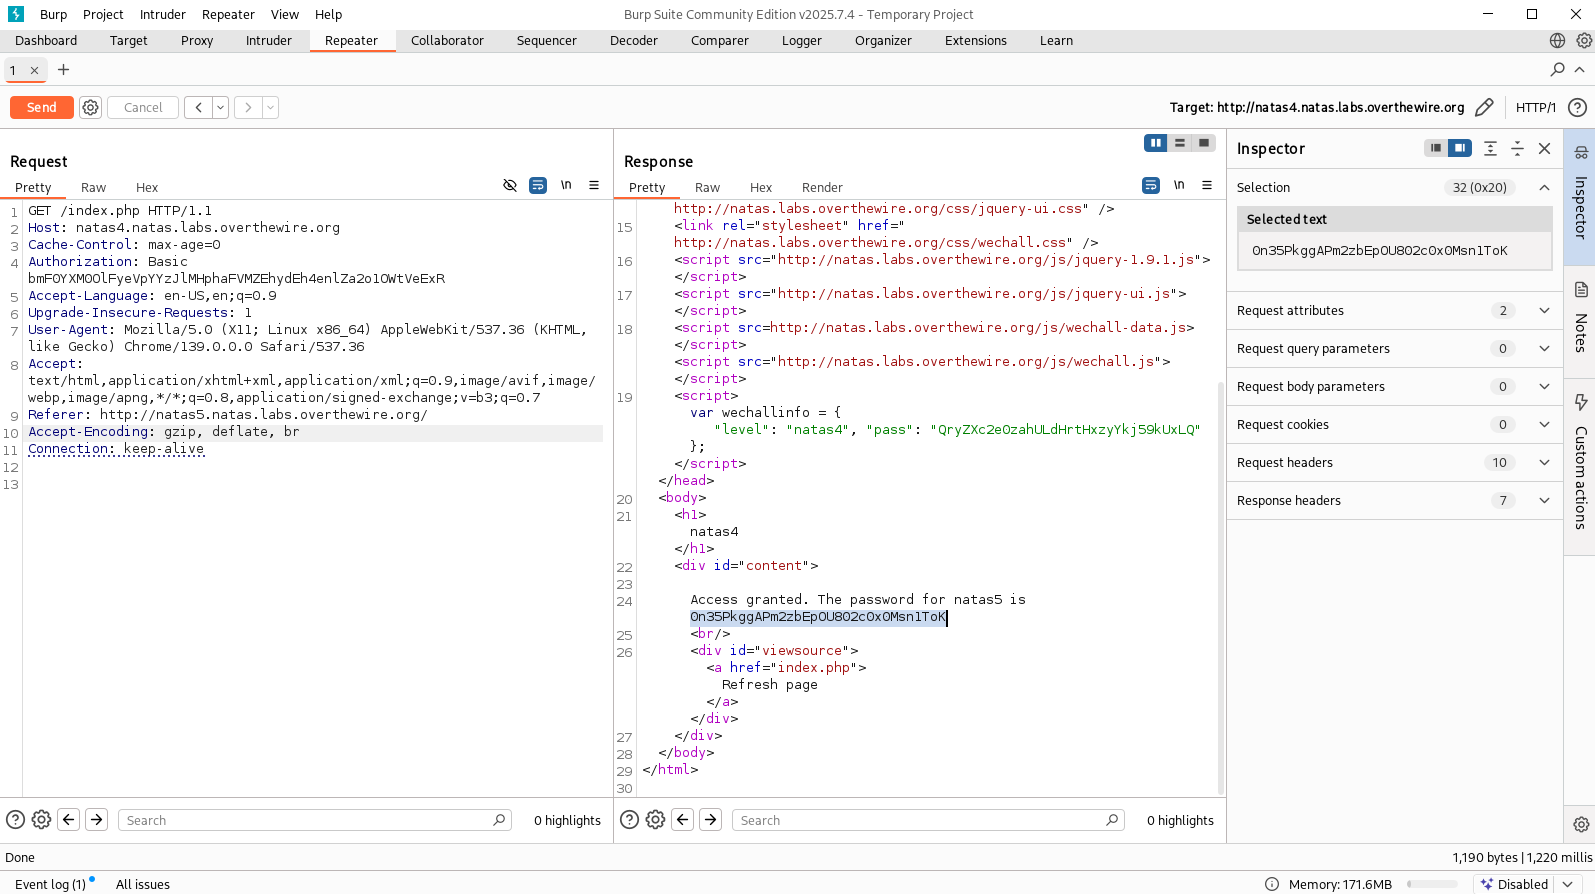This screenshot has height=894, width=1595.
Task: Open the Intruder tab
Action: (268, 41)
